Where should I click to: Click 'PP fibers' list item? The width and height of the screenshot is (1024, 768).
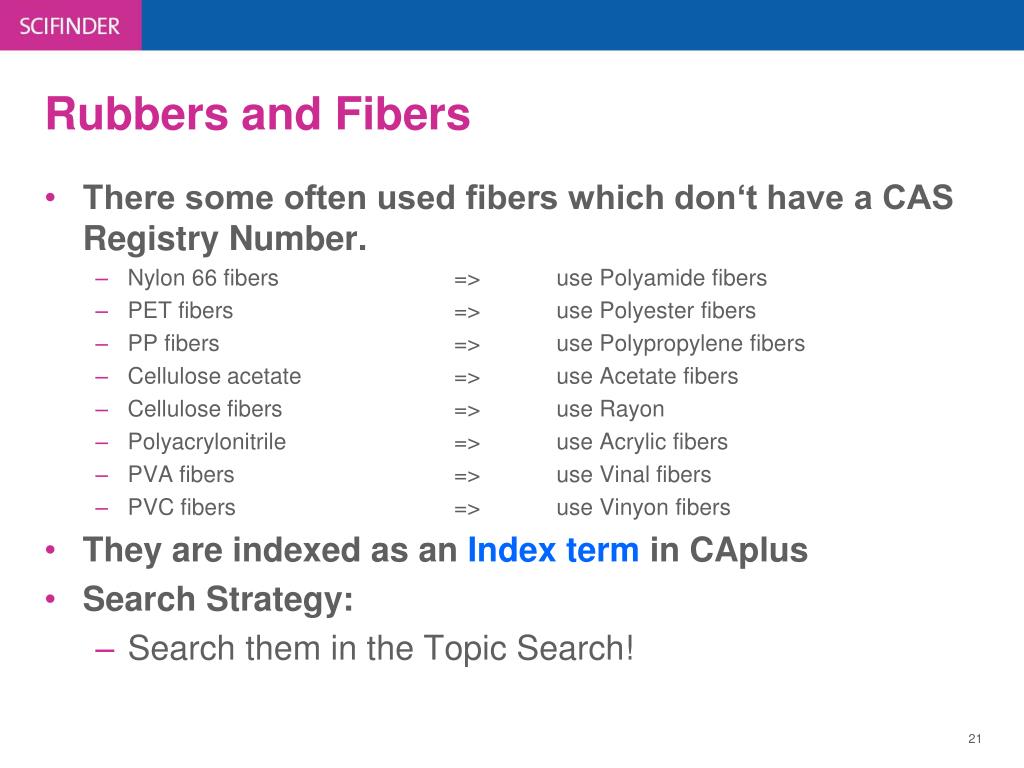pyautogui.click(x=174, y=344)
